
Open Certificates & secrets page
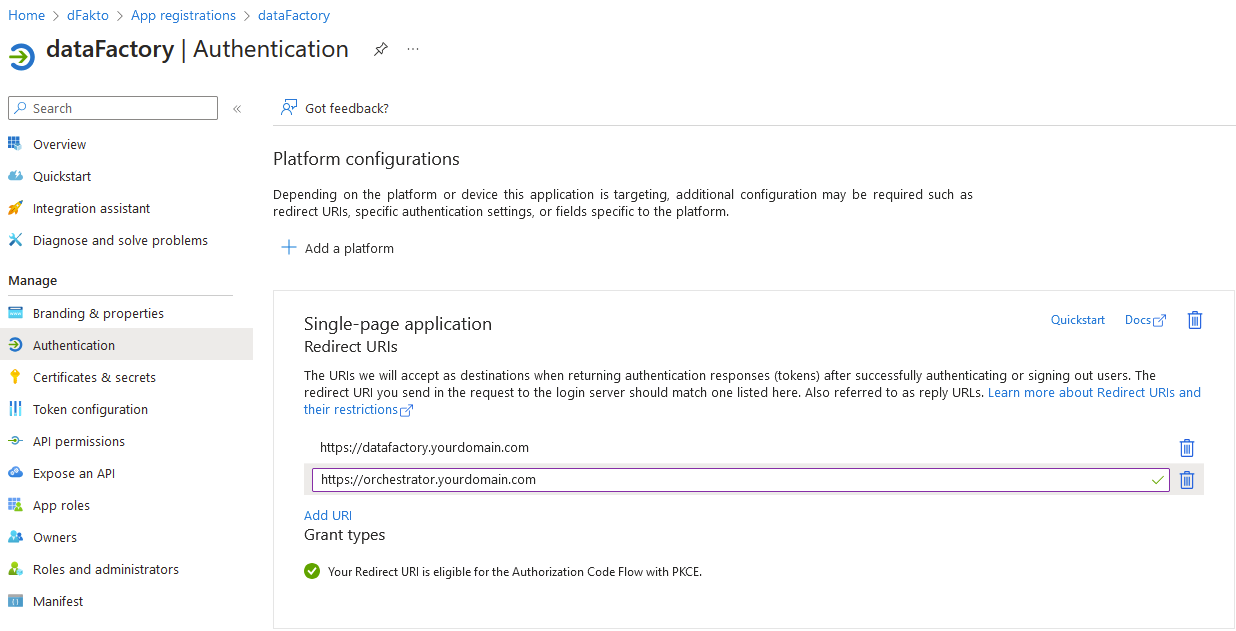click(x=94, y=377)
